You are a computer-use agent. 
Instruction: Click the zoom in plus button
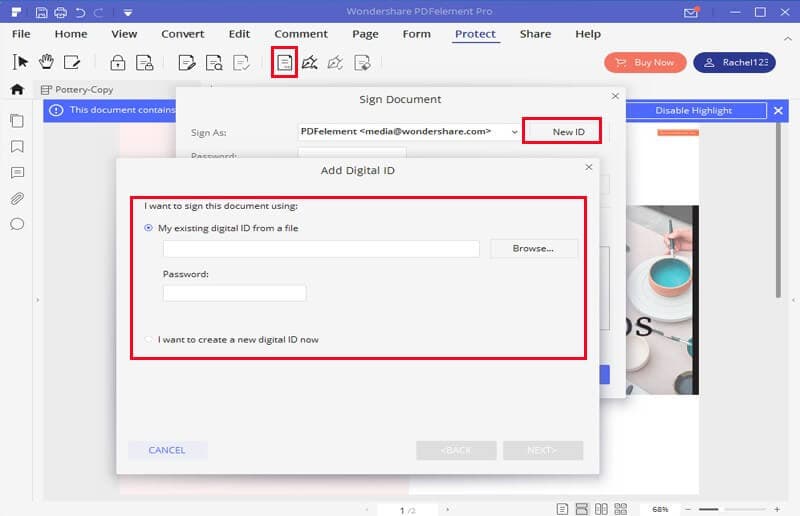777,509
